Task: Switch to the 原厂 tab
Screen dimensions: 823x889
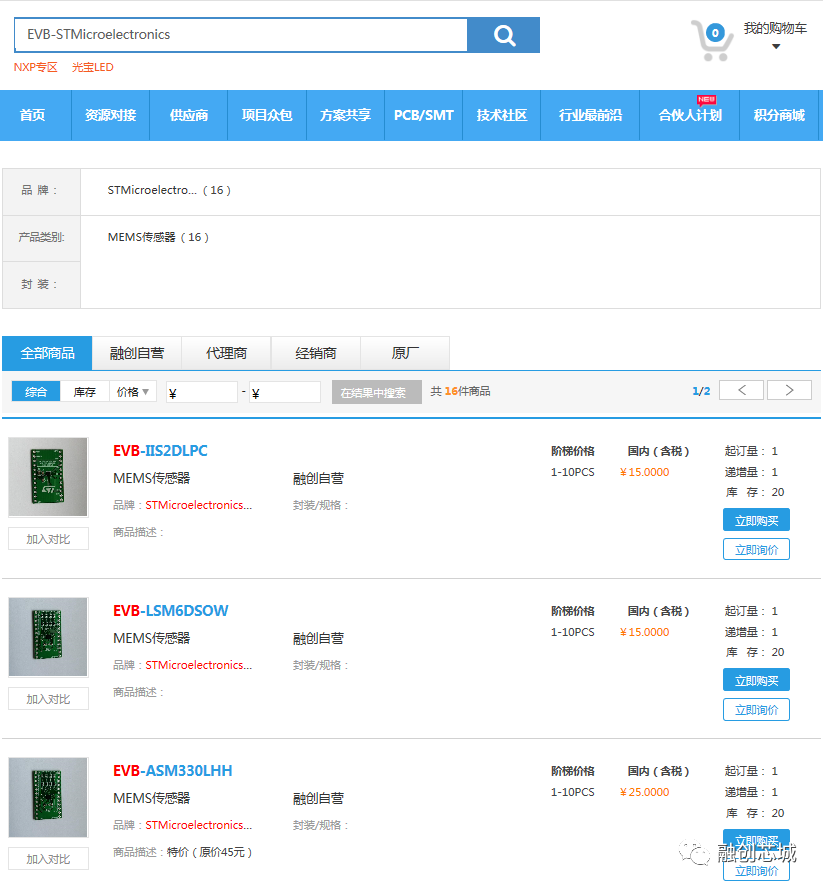Action: [405, 353]
